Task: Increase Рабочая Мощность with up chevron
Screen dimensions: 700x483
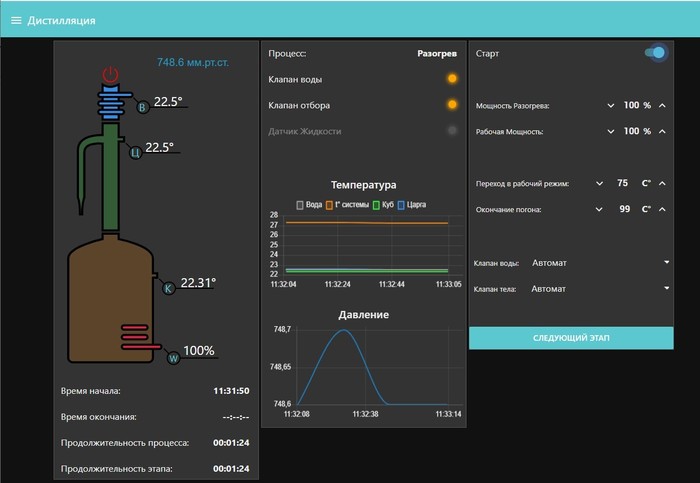Action: [x=662, y=132]
